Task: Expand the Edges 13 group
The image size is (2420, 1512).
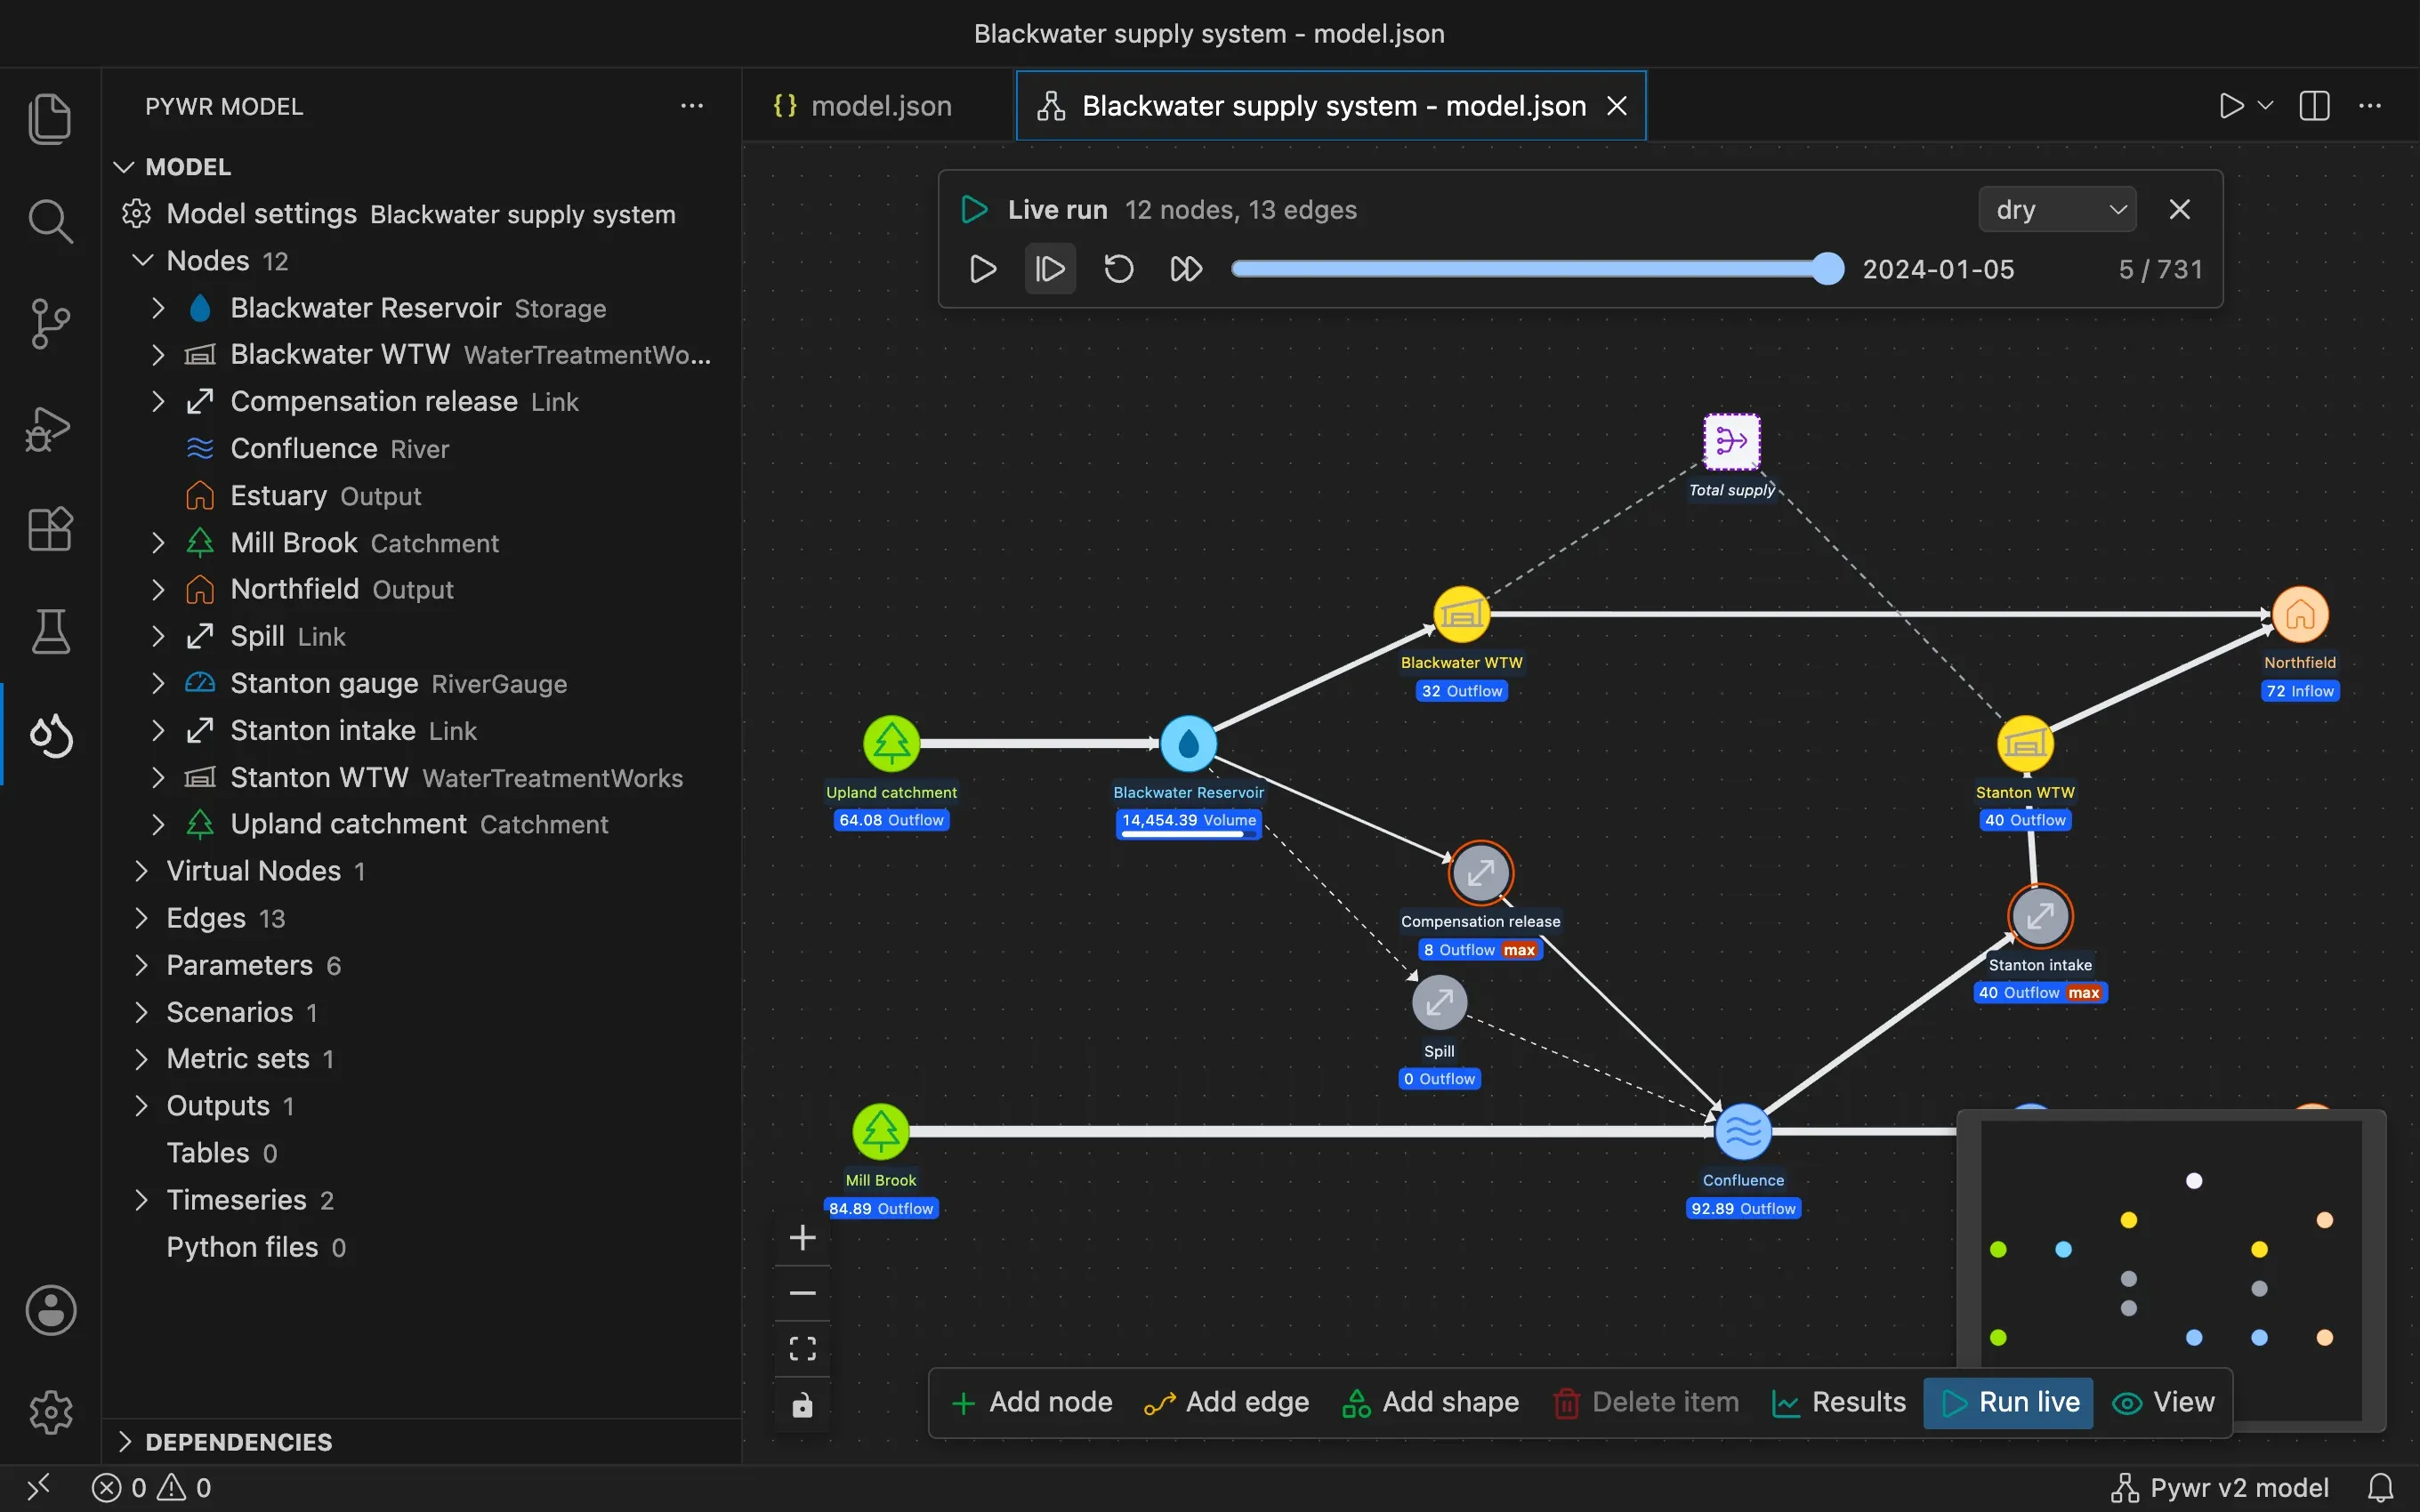Action: click(141, 918)
